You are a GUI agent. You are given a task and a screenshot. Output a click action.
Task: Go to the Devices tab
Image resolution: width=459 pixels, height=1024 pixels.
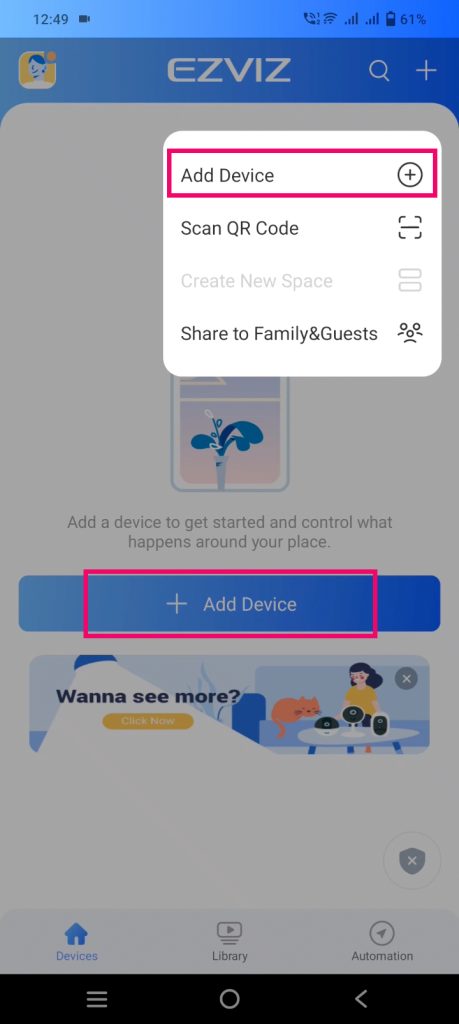[76, 941]
